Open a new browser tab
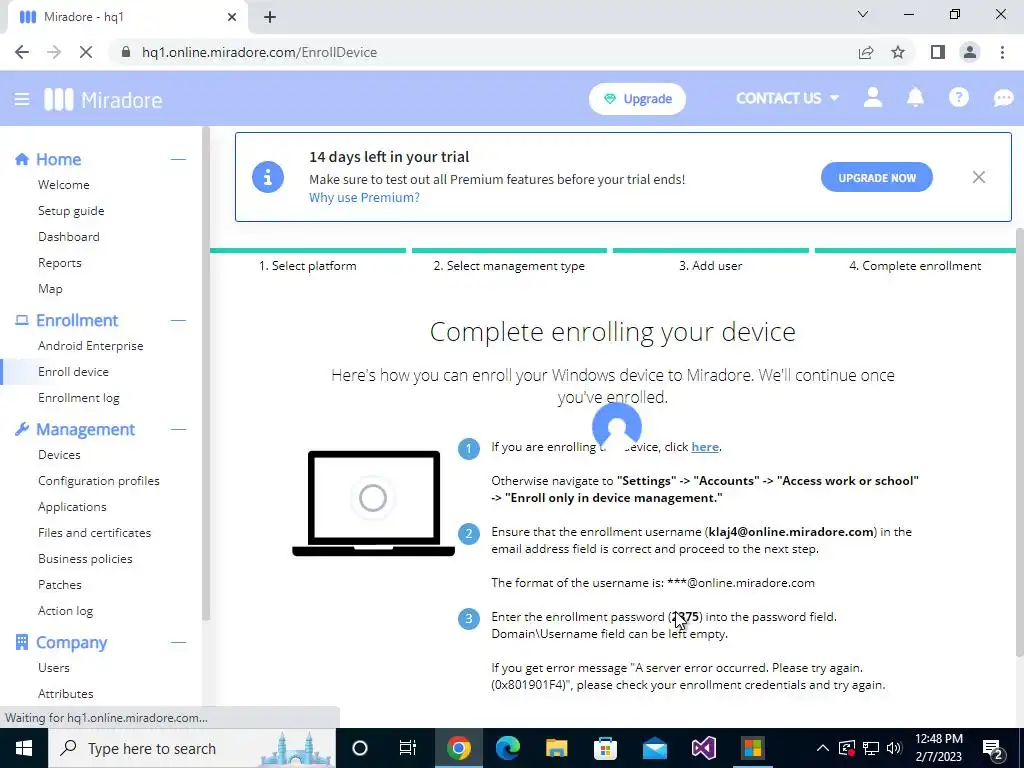The height and width of the screenshot is (768, 1024). click(270, 17)
